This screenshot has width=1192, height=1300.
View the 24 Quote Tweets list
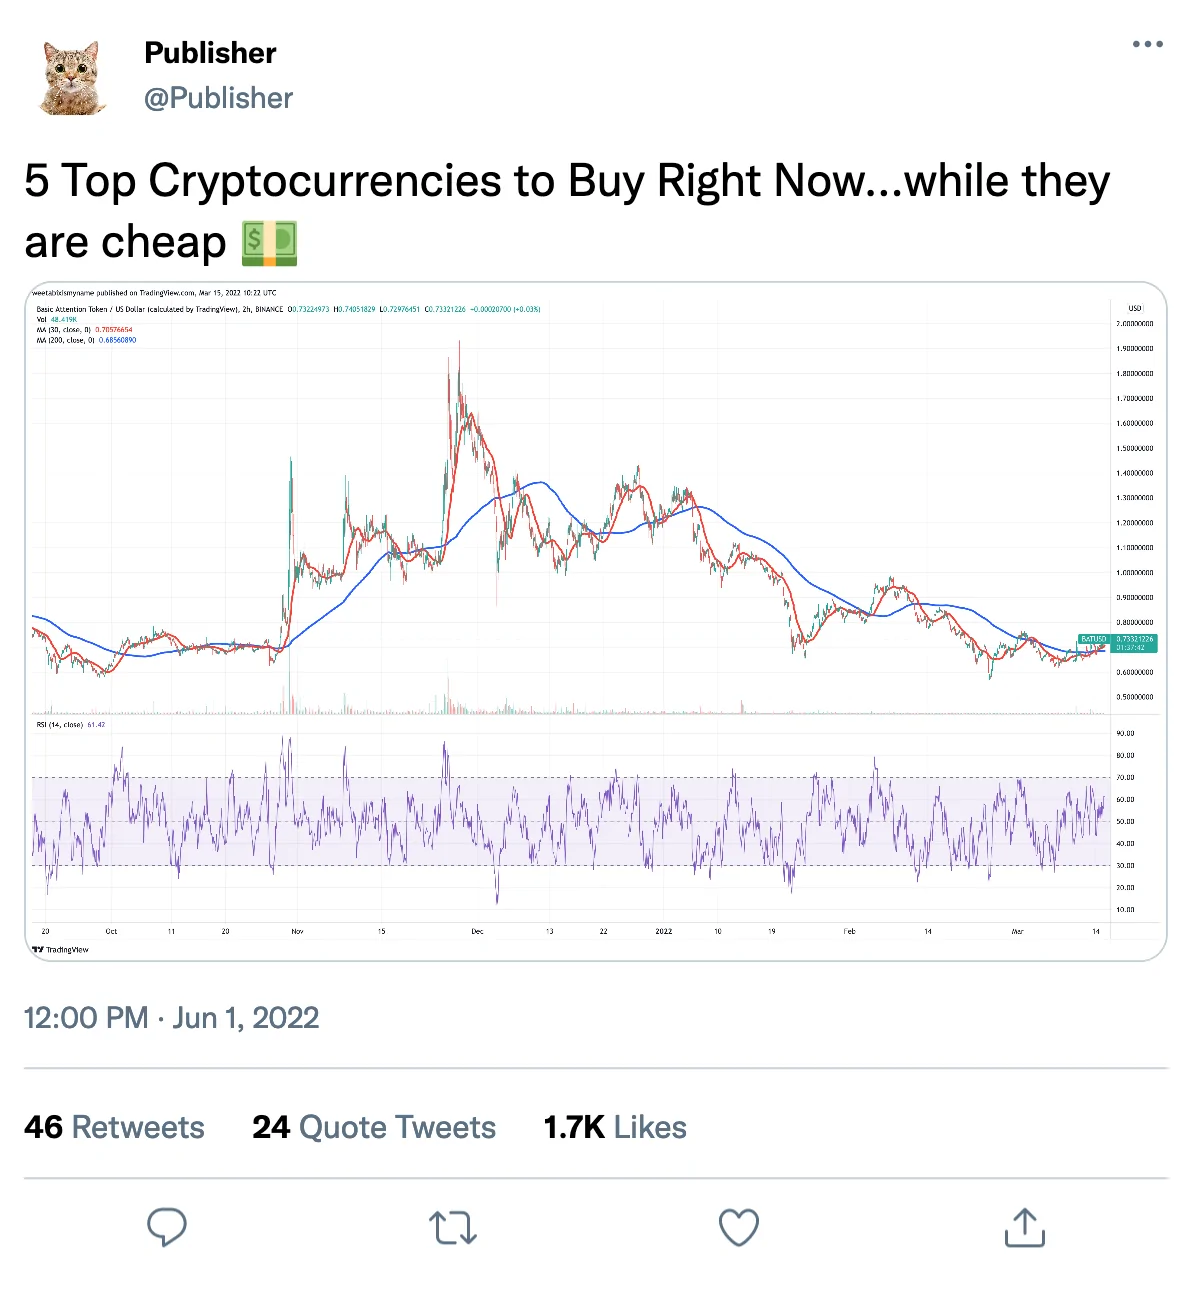point(374,1127)
